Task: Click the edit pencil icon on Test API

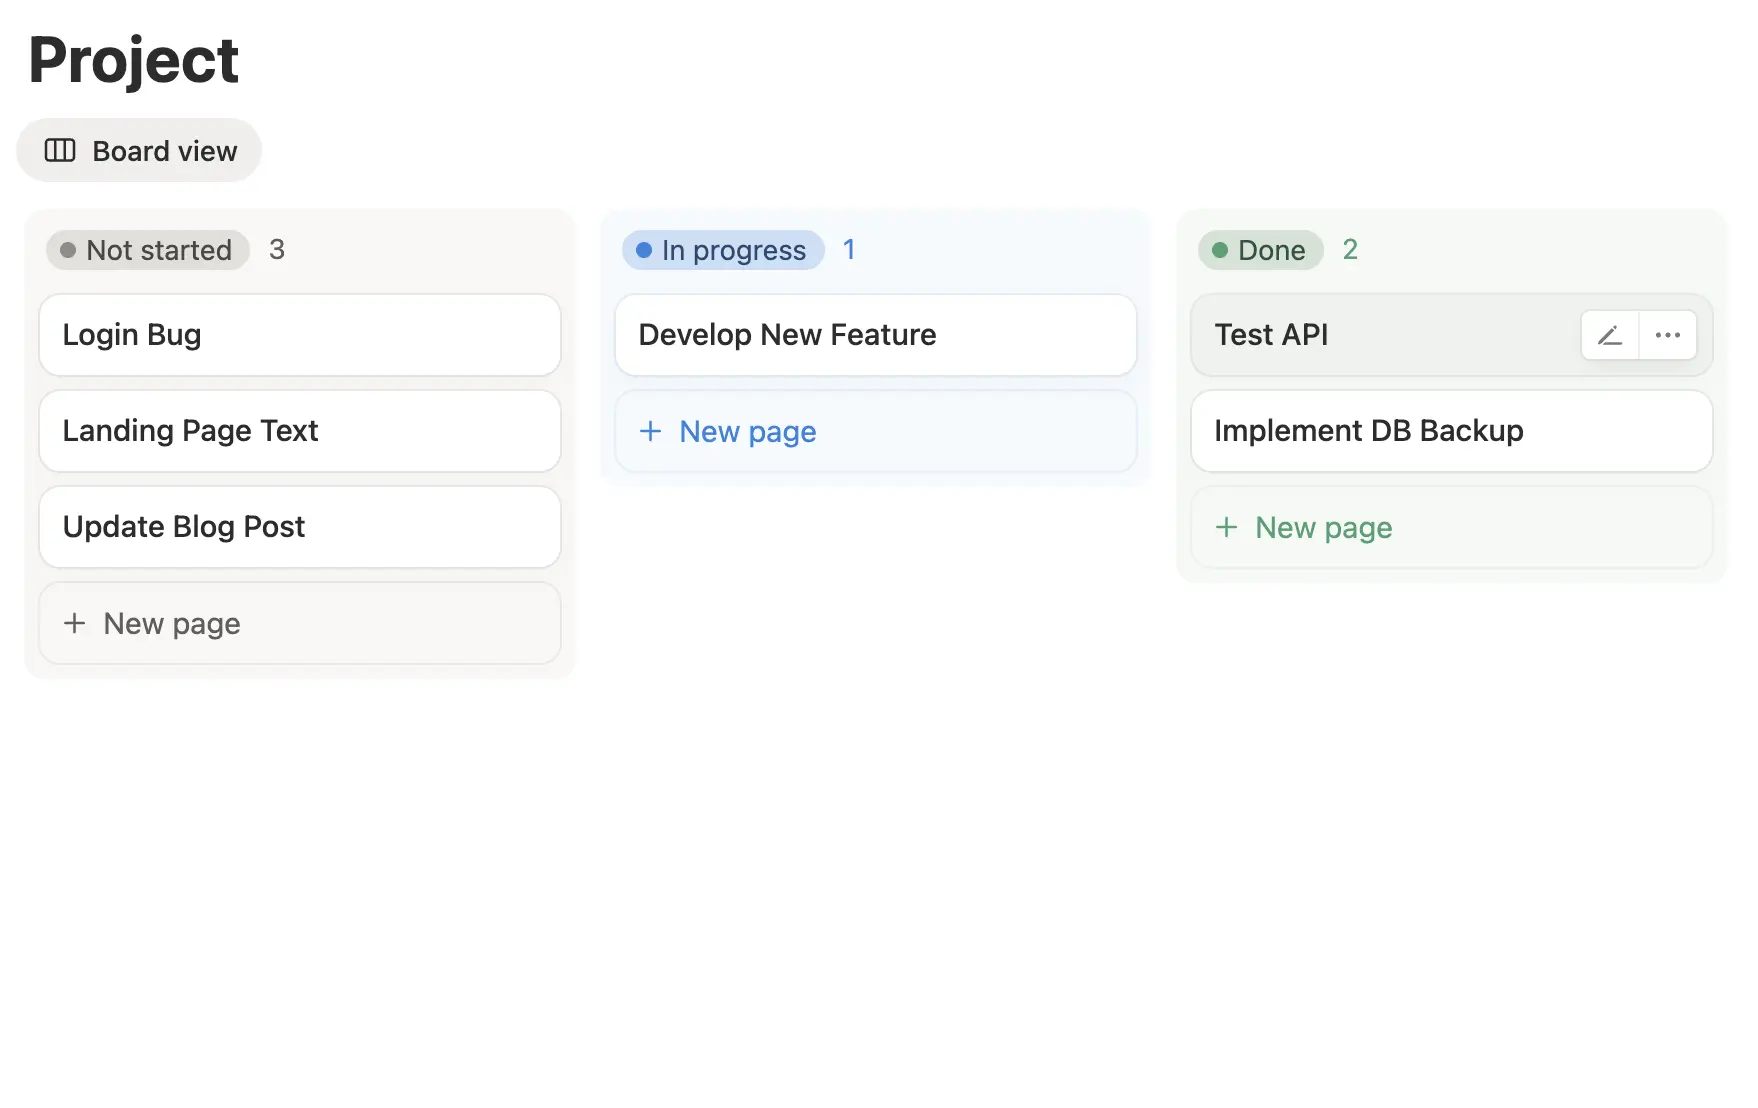Action: tap(1609, 335)
